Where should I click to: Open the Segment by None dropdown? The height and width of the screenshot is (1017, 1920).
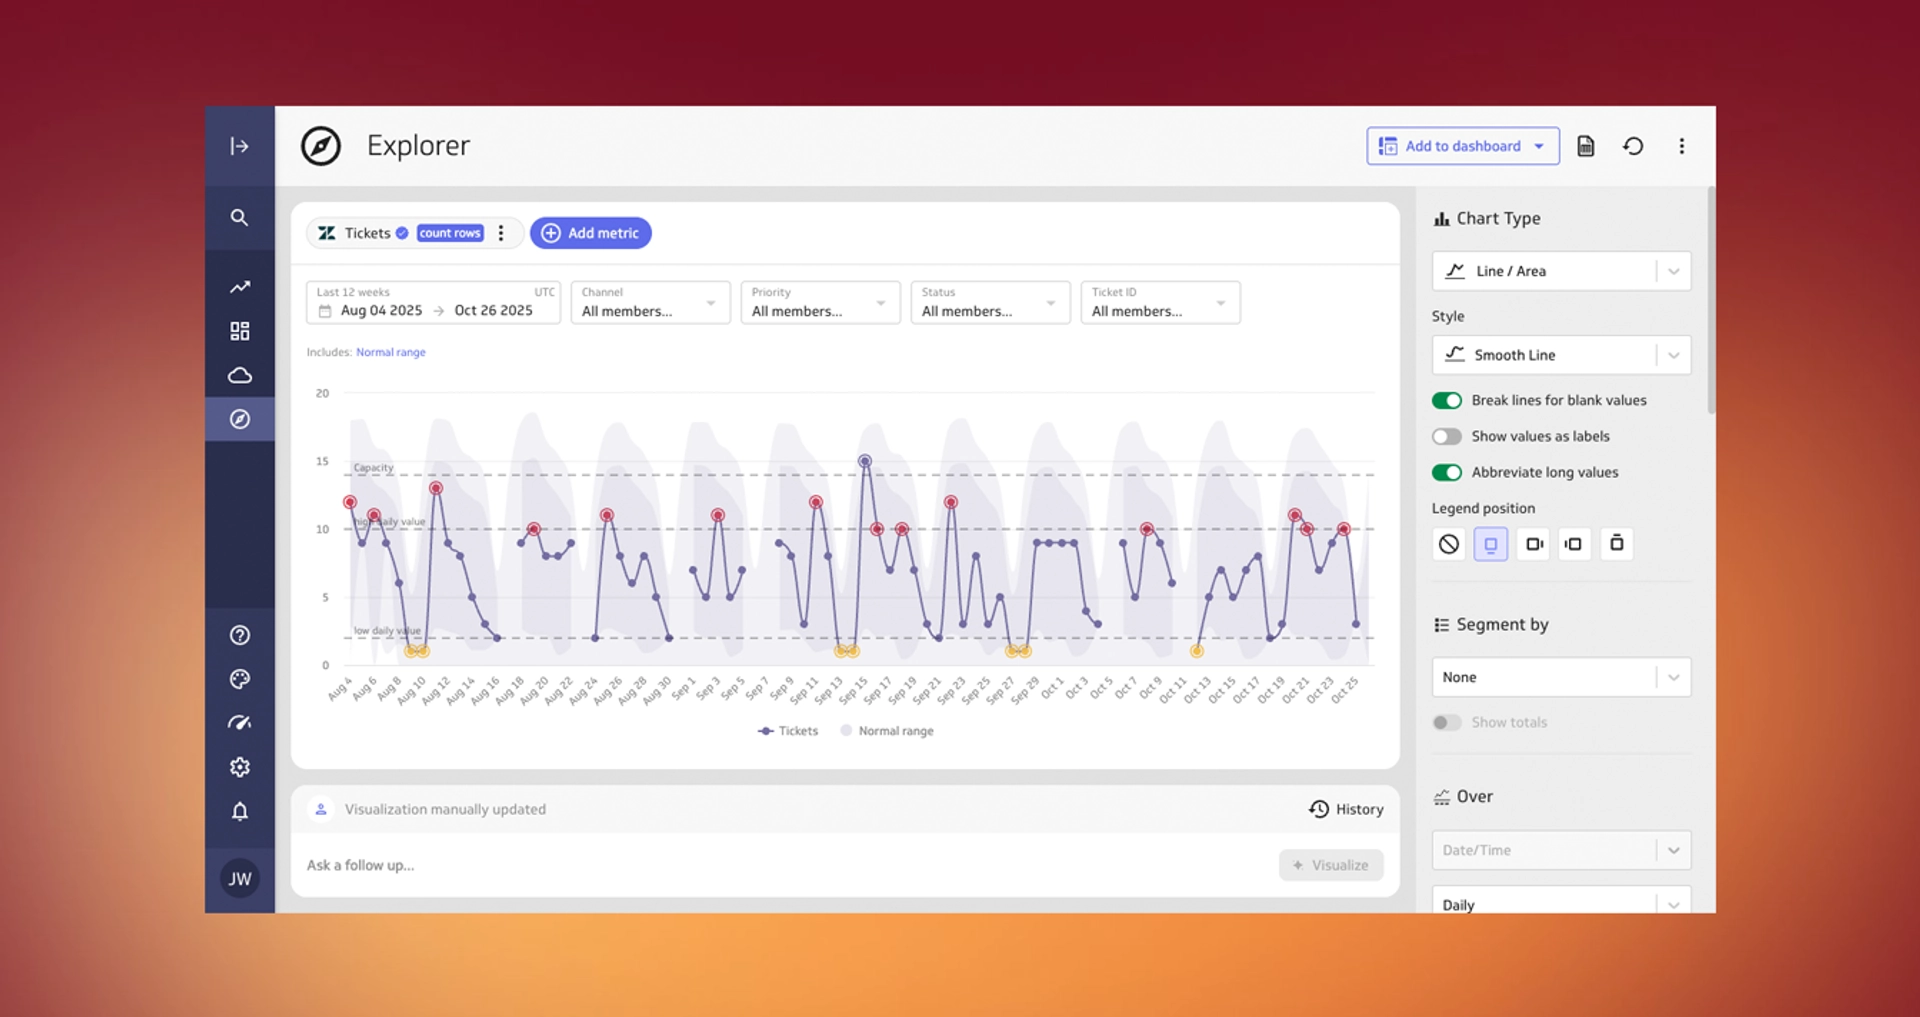[1560, 677]
